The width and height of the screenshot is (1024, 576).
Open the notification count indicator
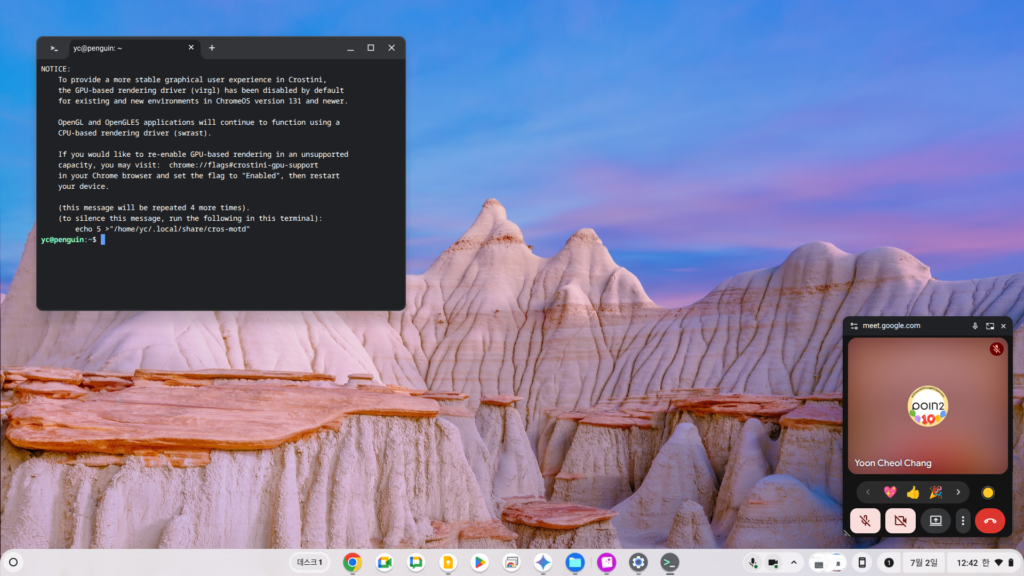pos(888,562)
